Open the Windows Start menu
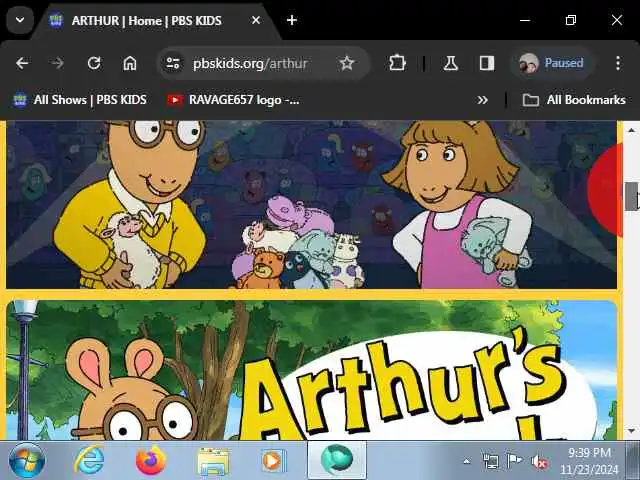This screenshot has width=640, height=480. coord(27,460)
